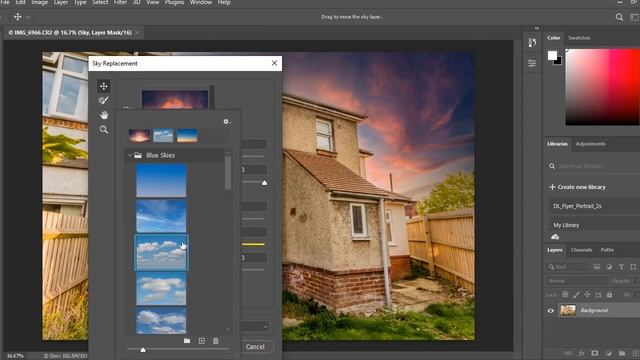Viewport: 640px width, 360px height.
Task: Hide the Background layer with eye icon
Action: [x=550, y=311]
